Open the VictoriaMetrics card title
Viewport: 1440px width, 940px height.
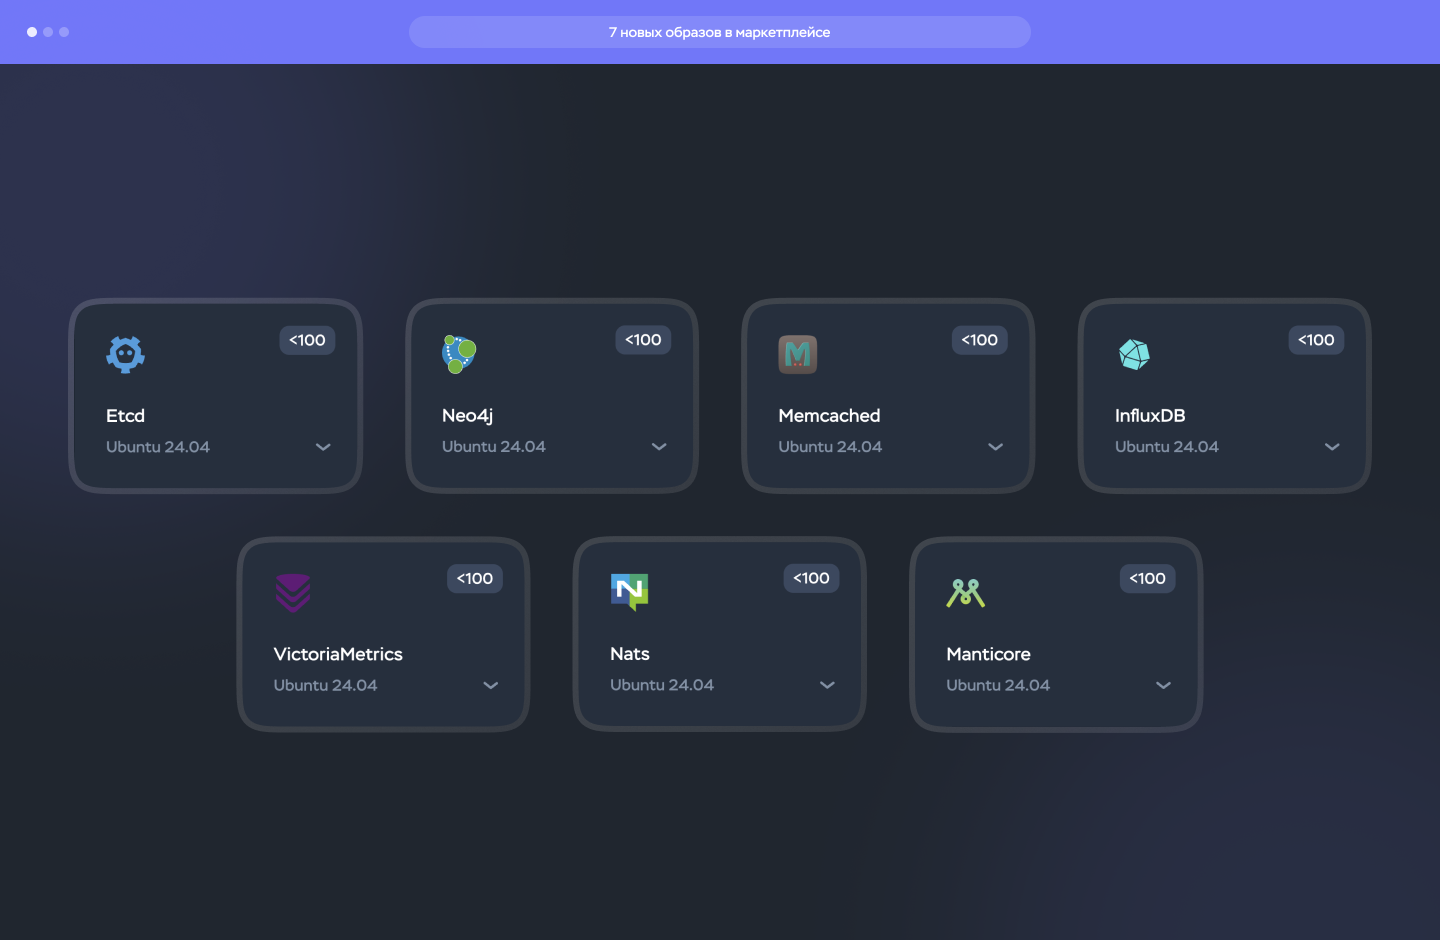(338, 654)
